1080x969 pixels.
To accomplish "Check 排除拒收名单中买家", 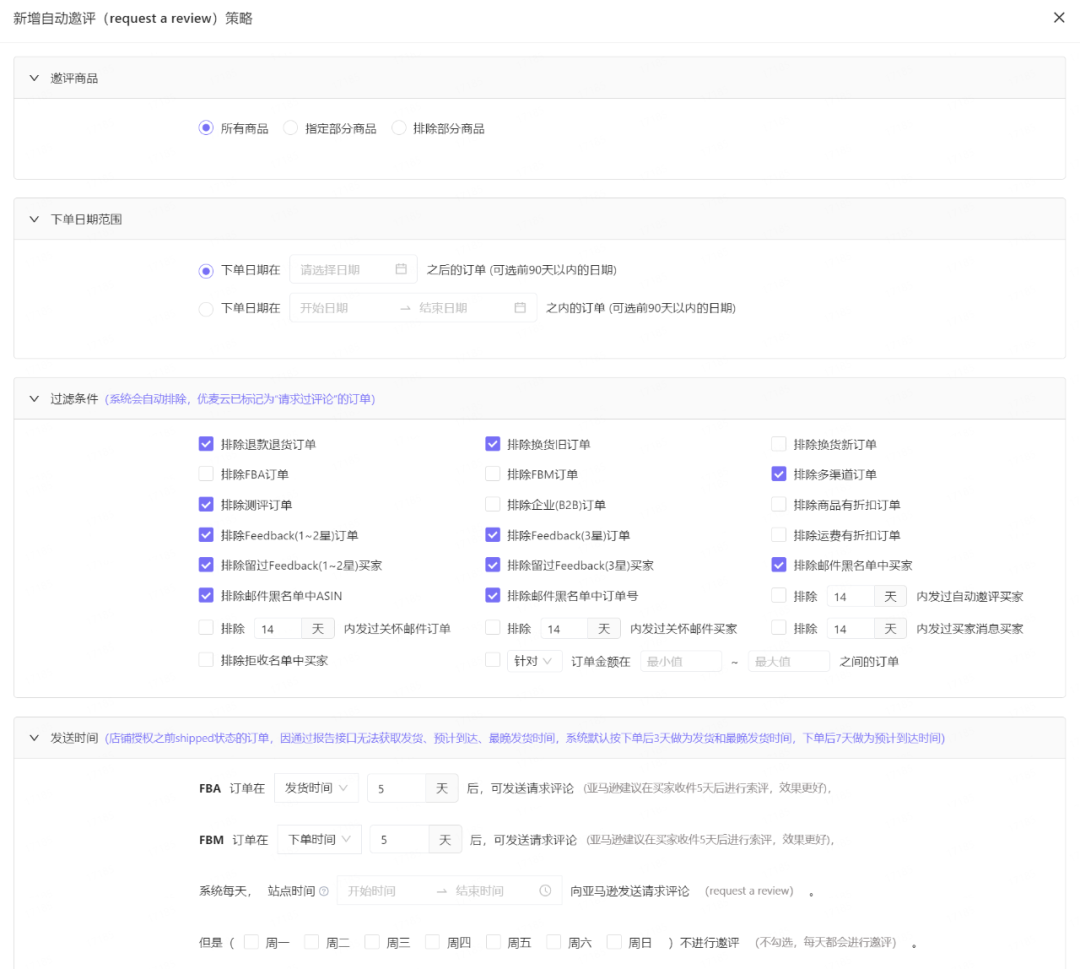I will pyautogui.click(x=206, y=660).
